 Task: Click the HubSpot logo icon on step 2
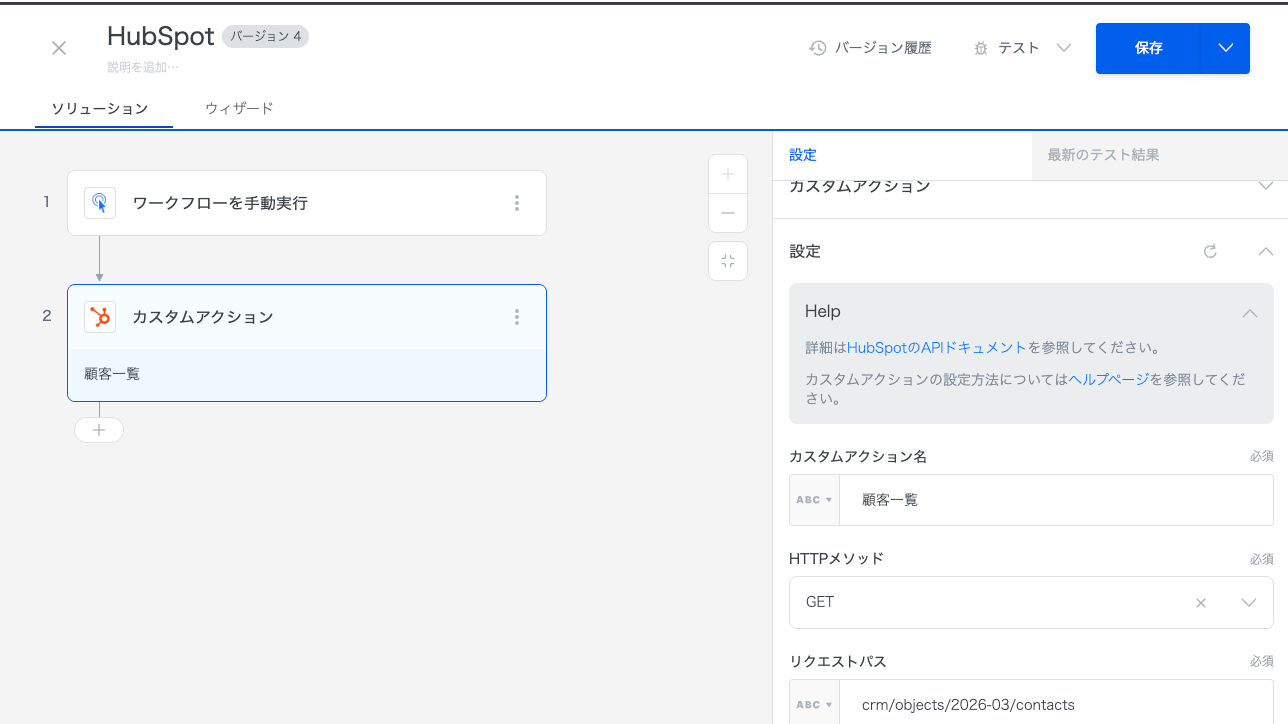coord(100,317)
